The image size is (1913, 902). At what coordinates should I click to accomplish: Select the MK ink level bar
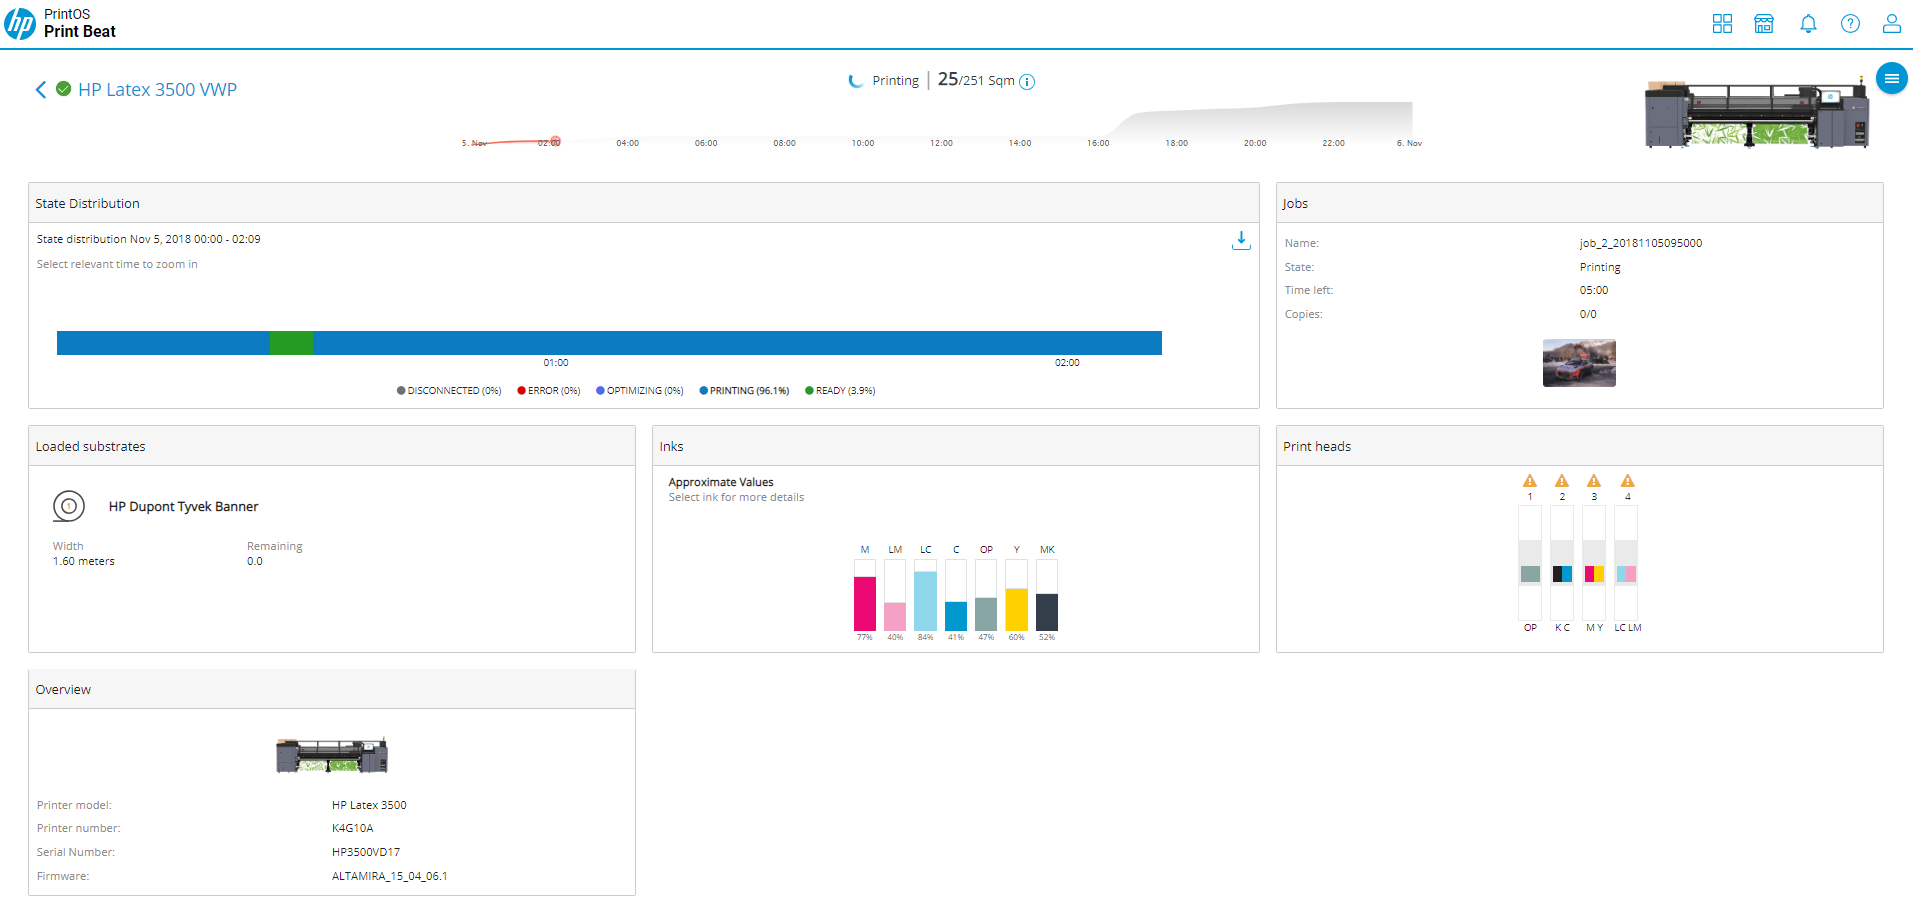point(1047,595)
